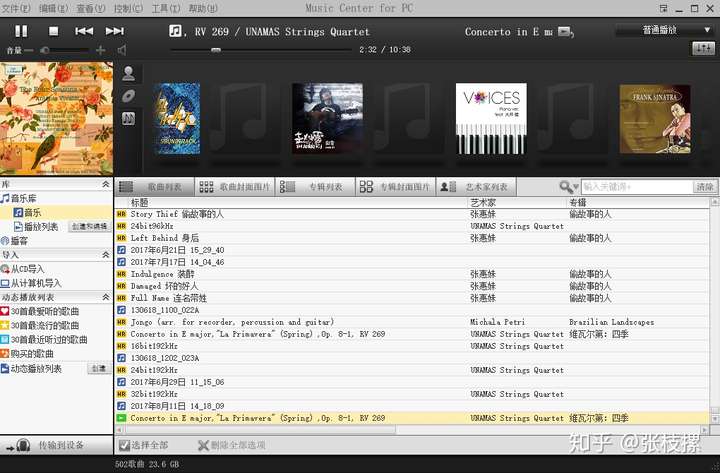Open the equalizer settings button

pyautogui.click(x=703, y=48)
